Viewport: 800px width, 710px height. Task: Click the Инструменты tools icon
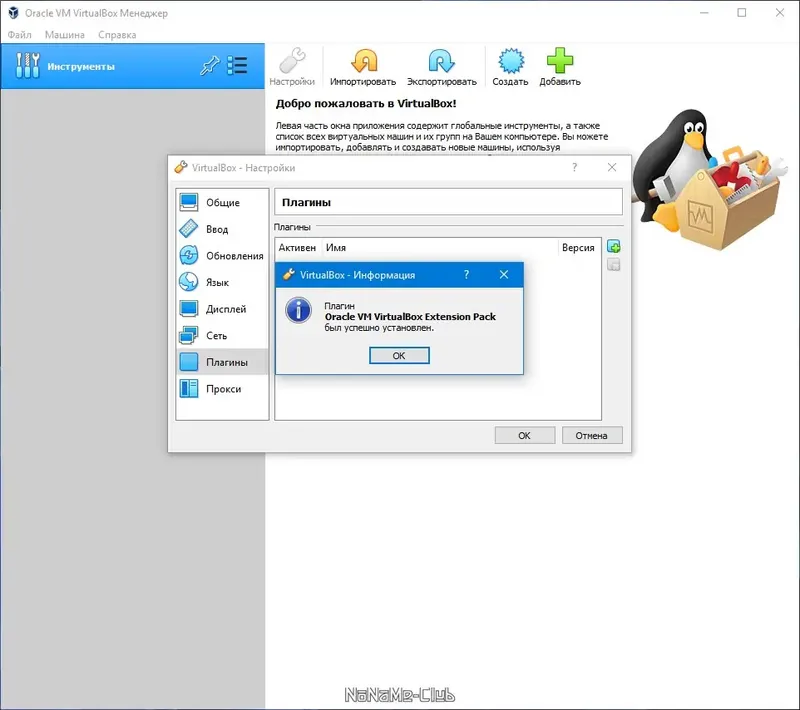(28, 66)
